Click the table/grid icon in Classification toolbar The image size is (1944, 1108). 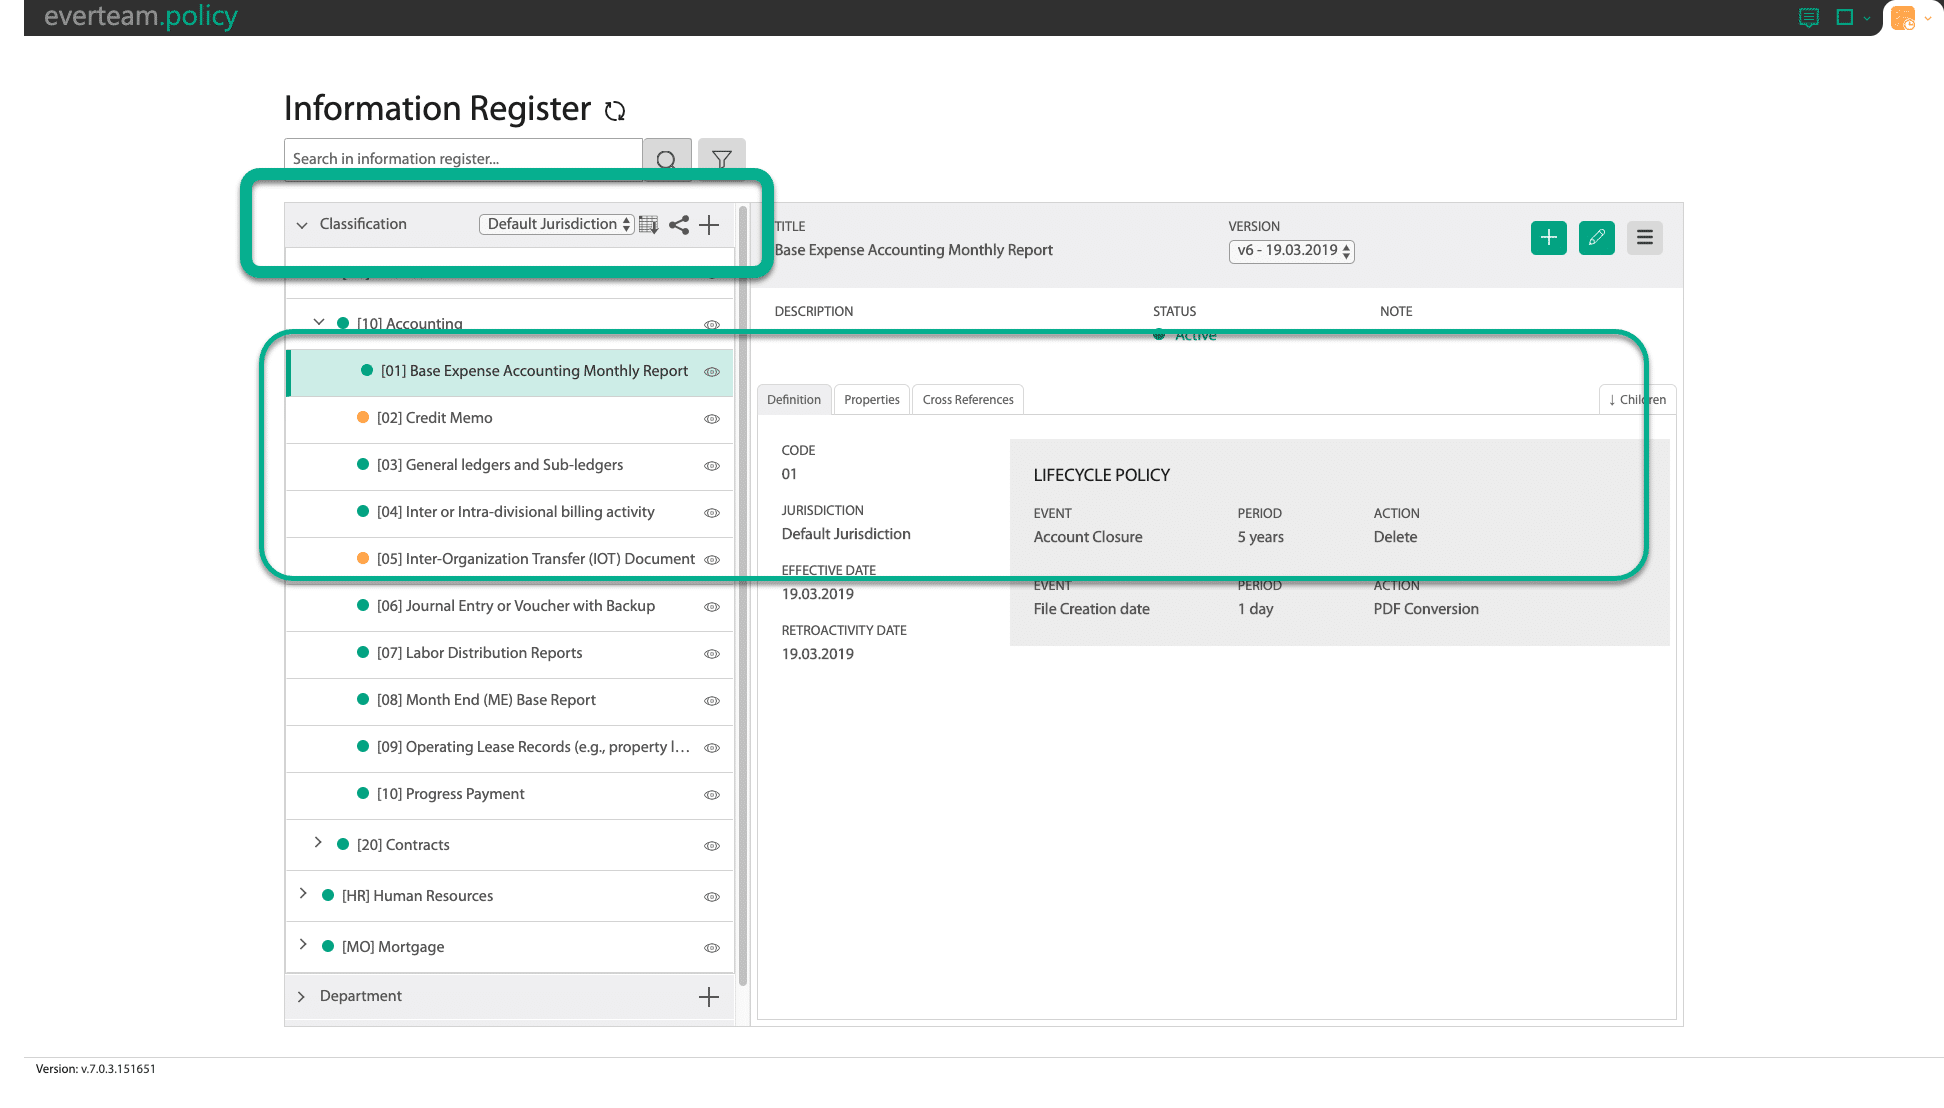(650, 223)
